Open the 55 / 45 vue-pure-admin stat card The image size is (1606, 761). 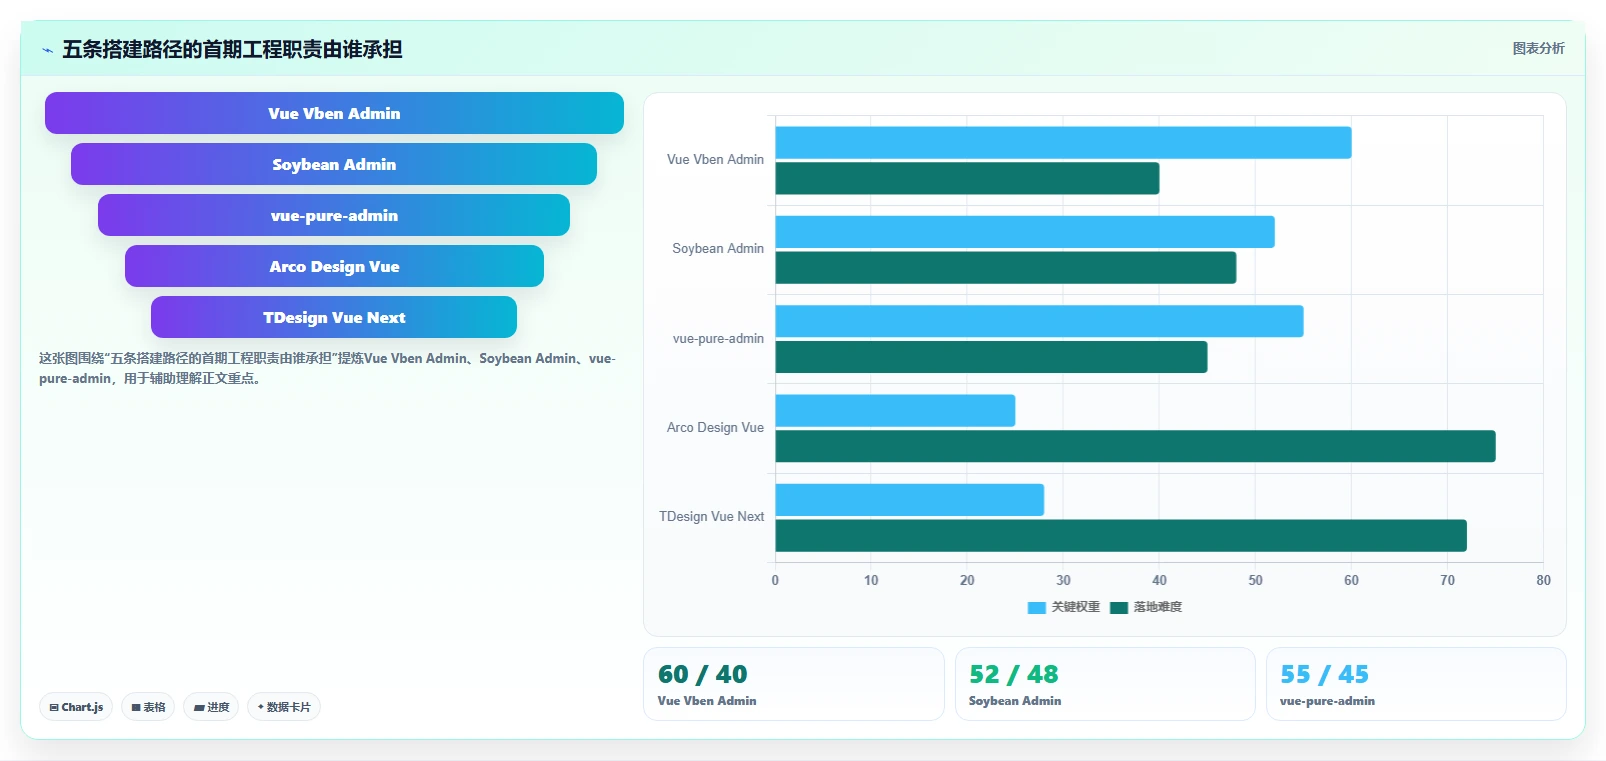(x=1416, y=684)
